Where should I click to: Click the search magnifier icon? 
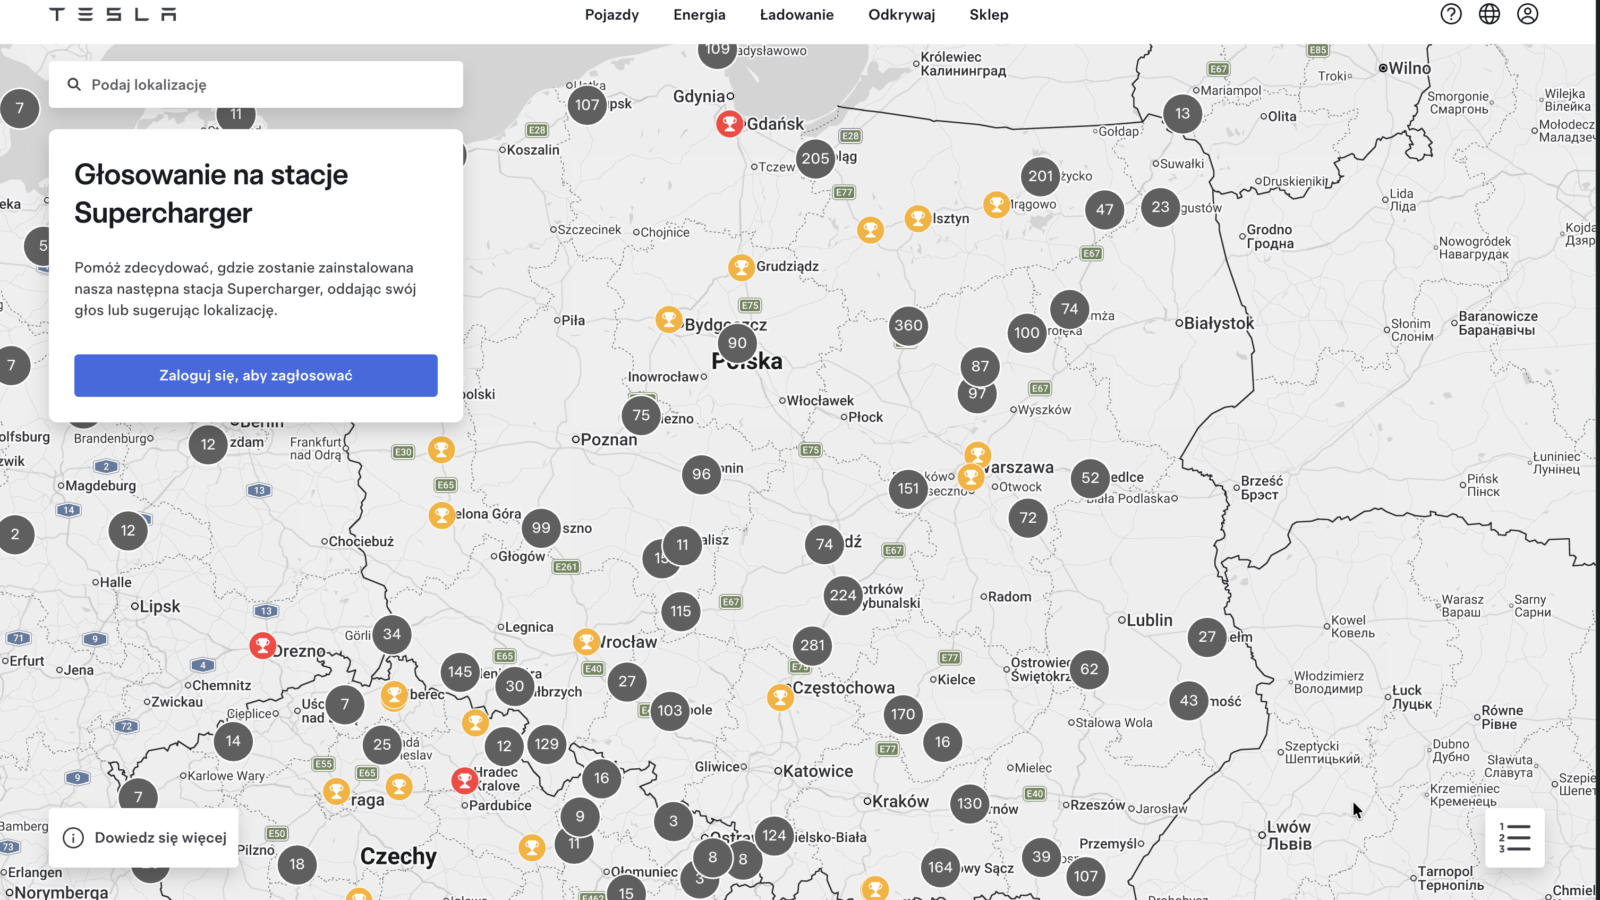[74, 85]
